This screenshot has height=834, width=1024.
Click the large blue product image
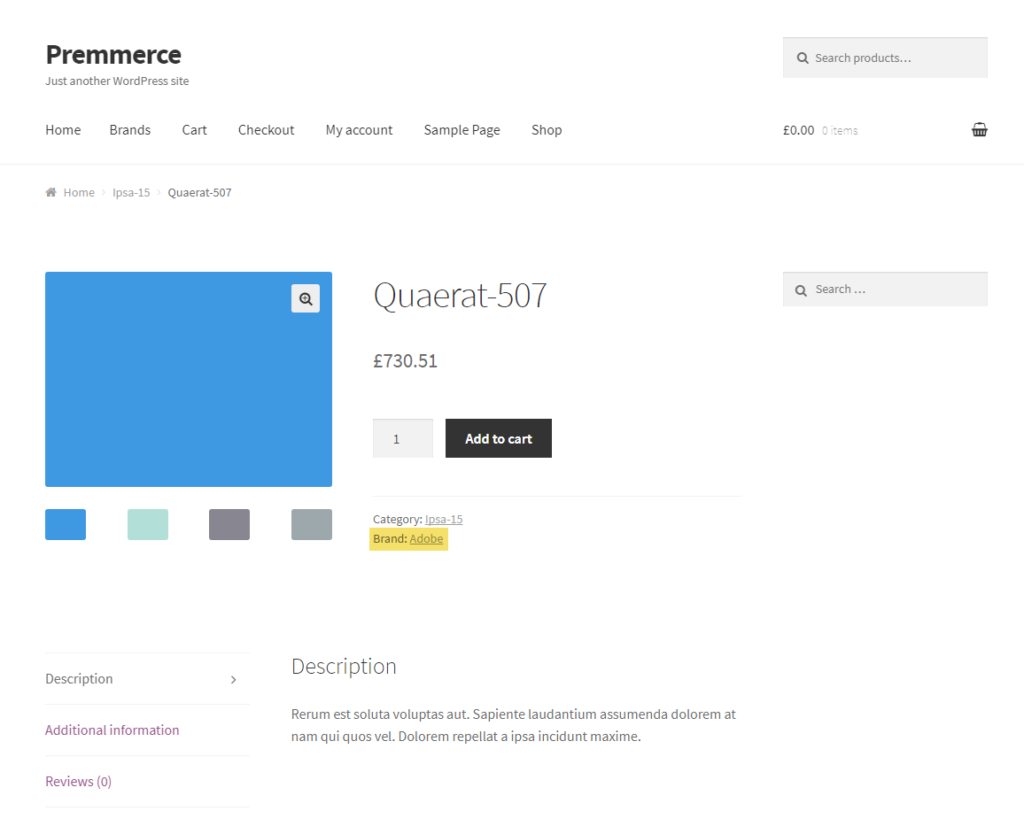189,379
